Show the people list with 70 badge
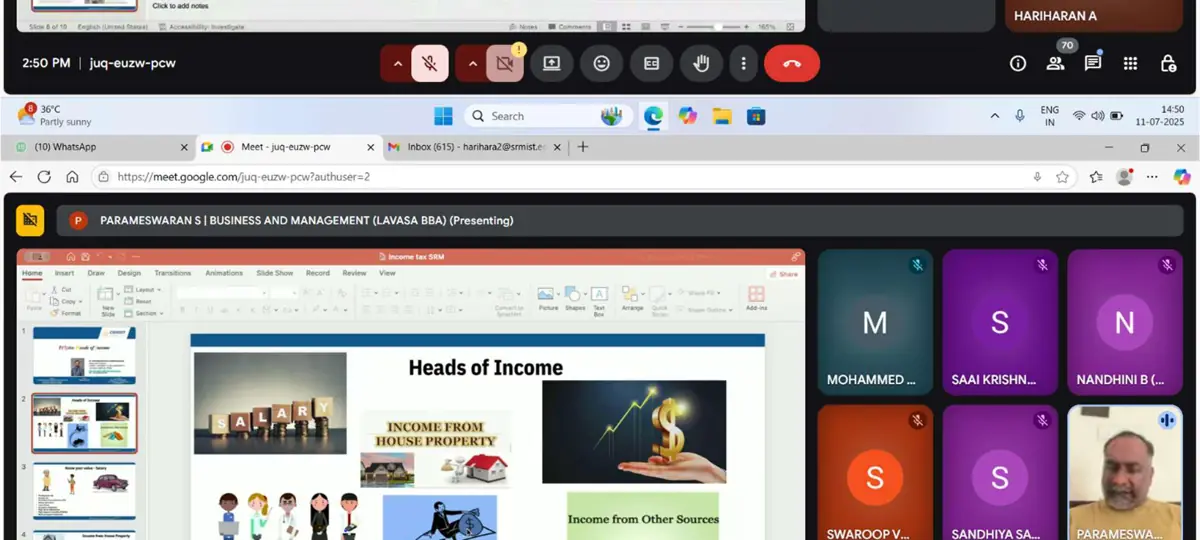Viewport: 1200px width, 540px height. coord(1055,63)
